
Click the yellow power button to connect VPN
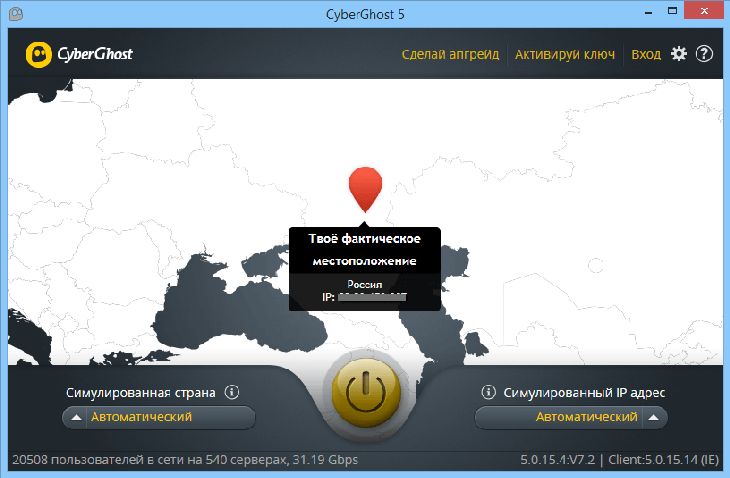pos(366,394)
